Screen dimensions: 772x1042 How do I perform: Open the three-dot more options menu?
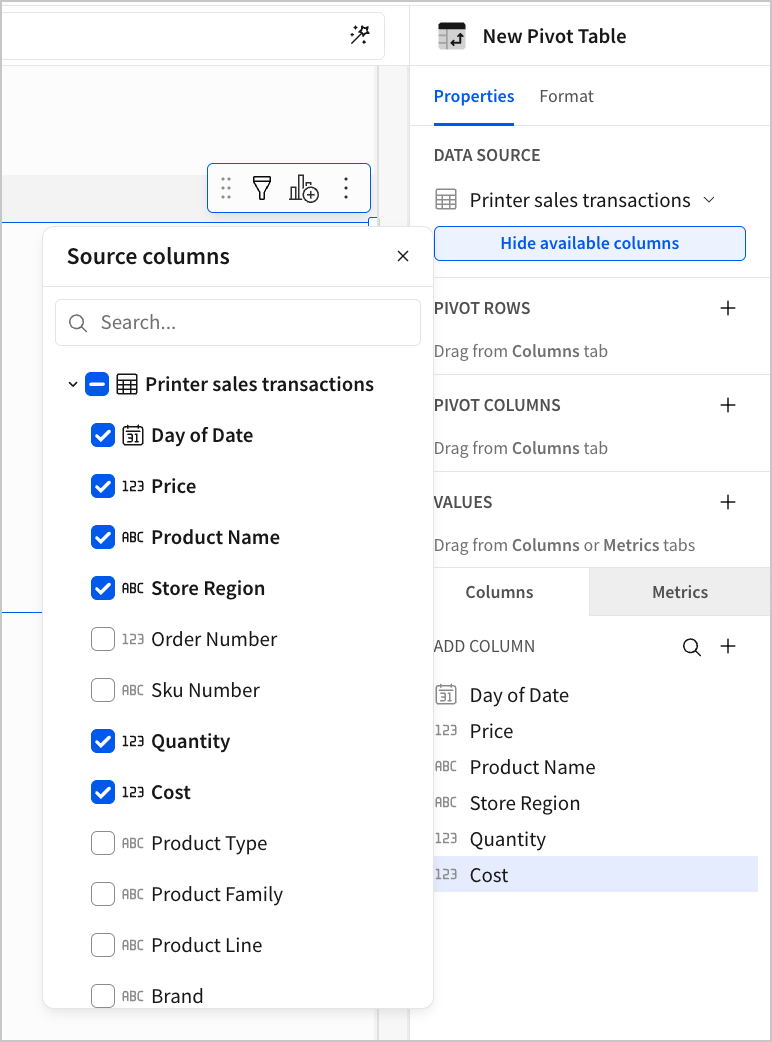click(346, 188)
